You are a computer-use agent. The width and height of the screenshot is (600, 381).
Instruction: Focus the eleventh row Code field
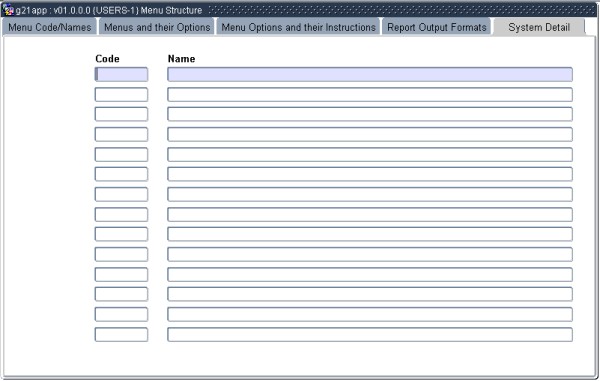coord(121,275)
